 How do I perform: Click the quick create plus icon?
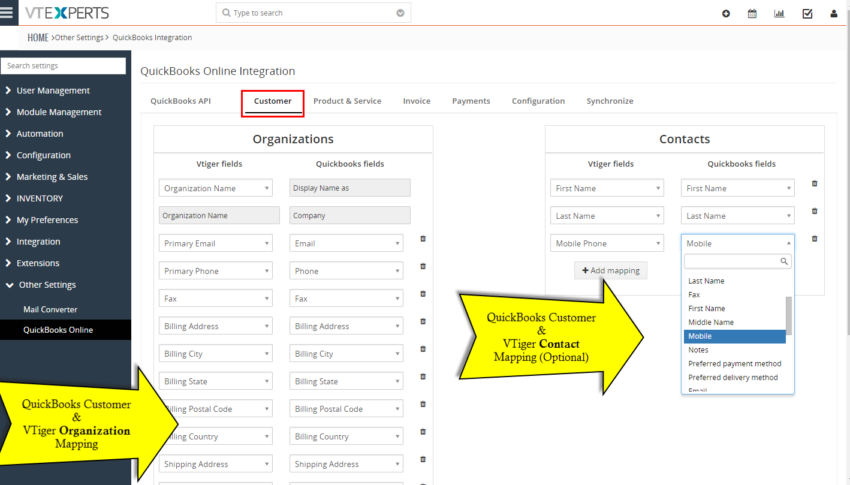point(726,14)
